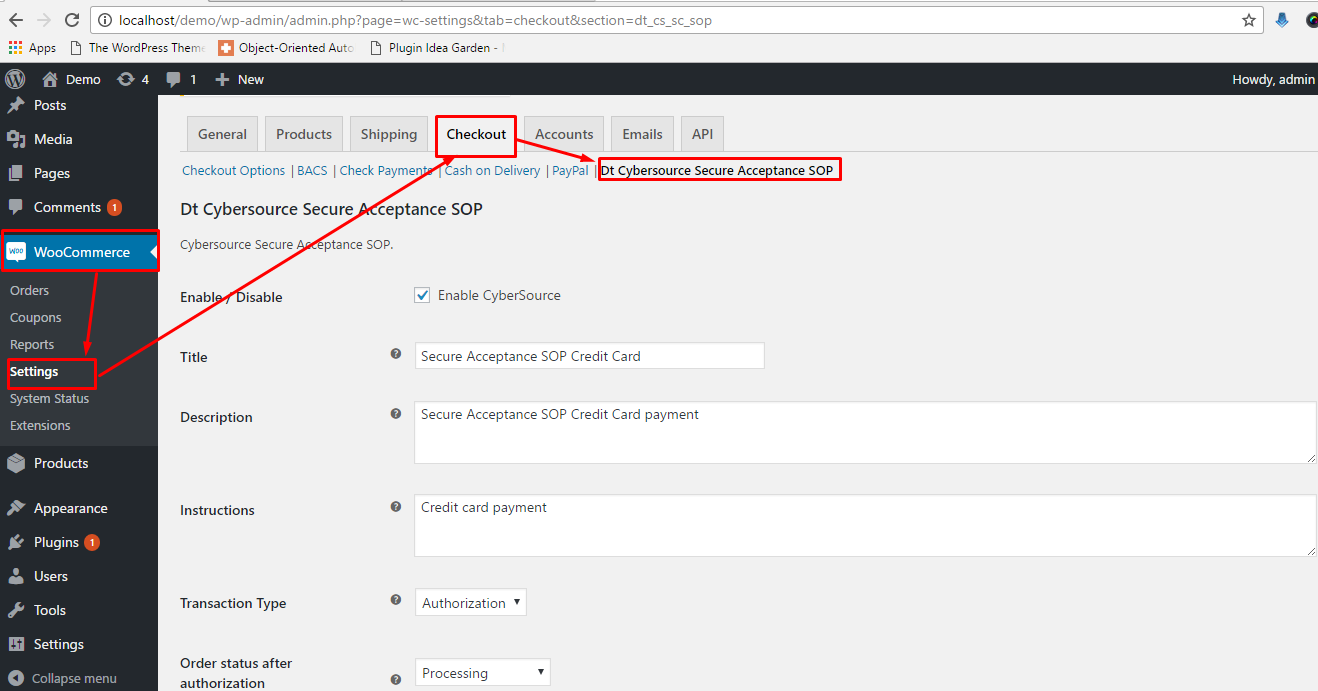This screenshot has width=1318, height=691.
Task: Open the Cash on Delivery settings link
Action: click(492, 170)
